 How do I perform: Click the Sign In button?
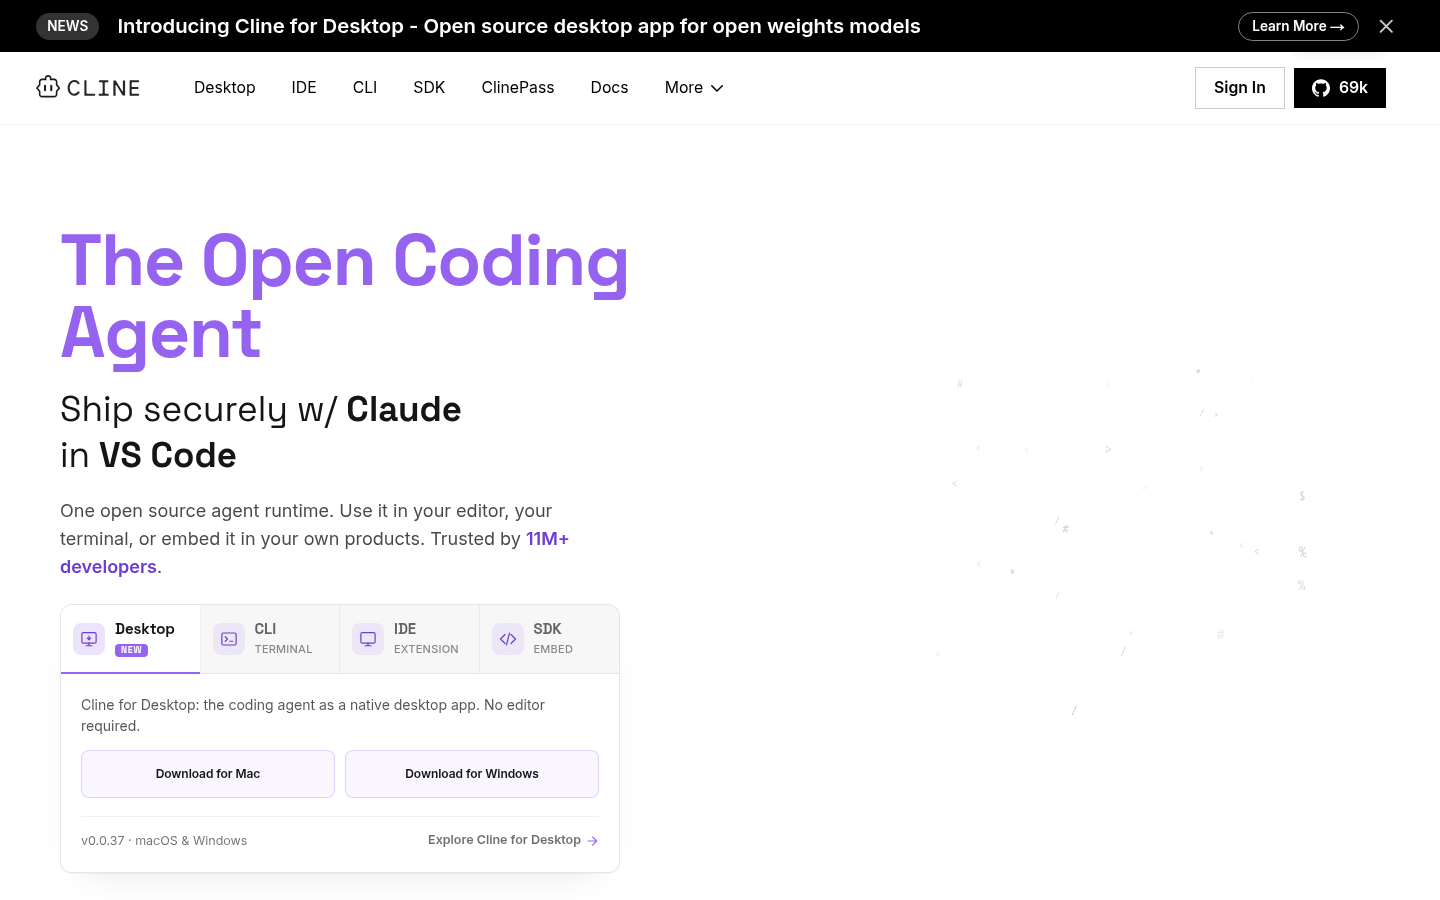click(1240, 88)
